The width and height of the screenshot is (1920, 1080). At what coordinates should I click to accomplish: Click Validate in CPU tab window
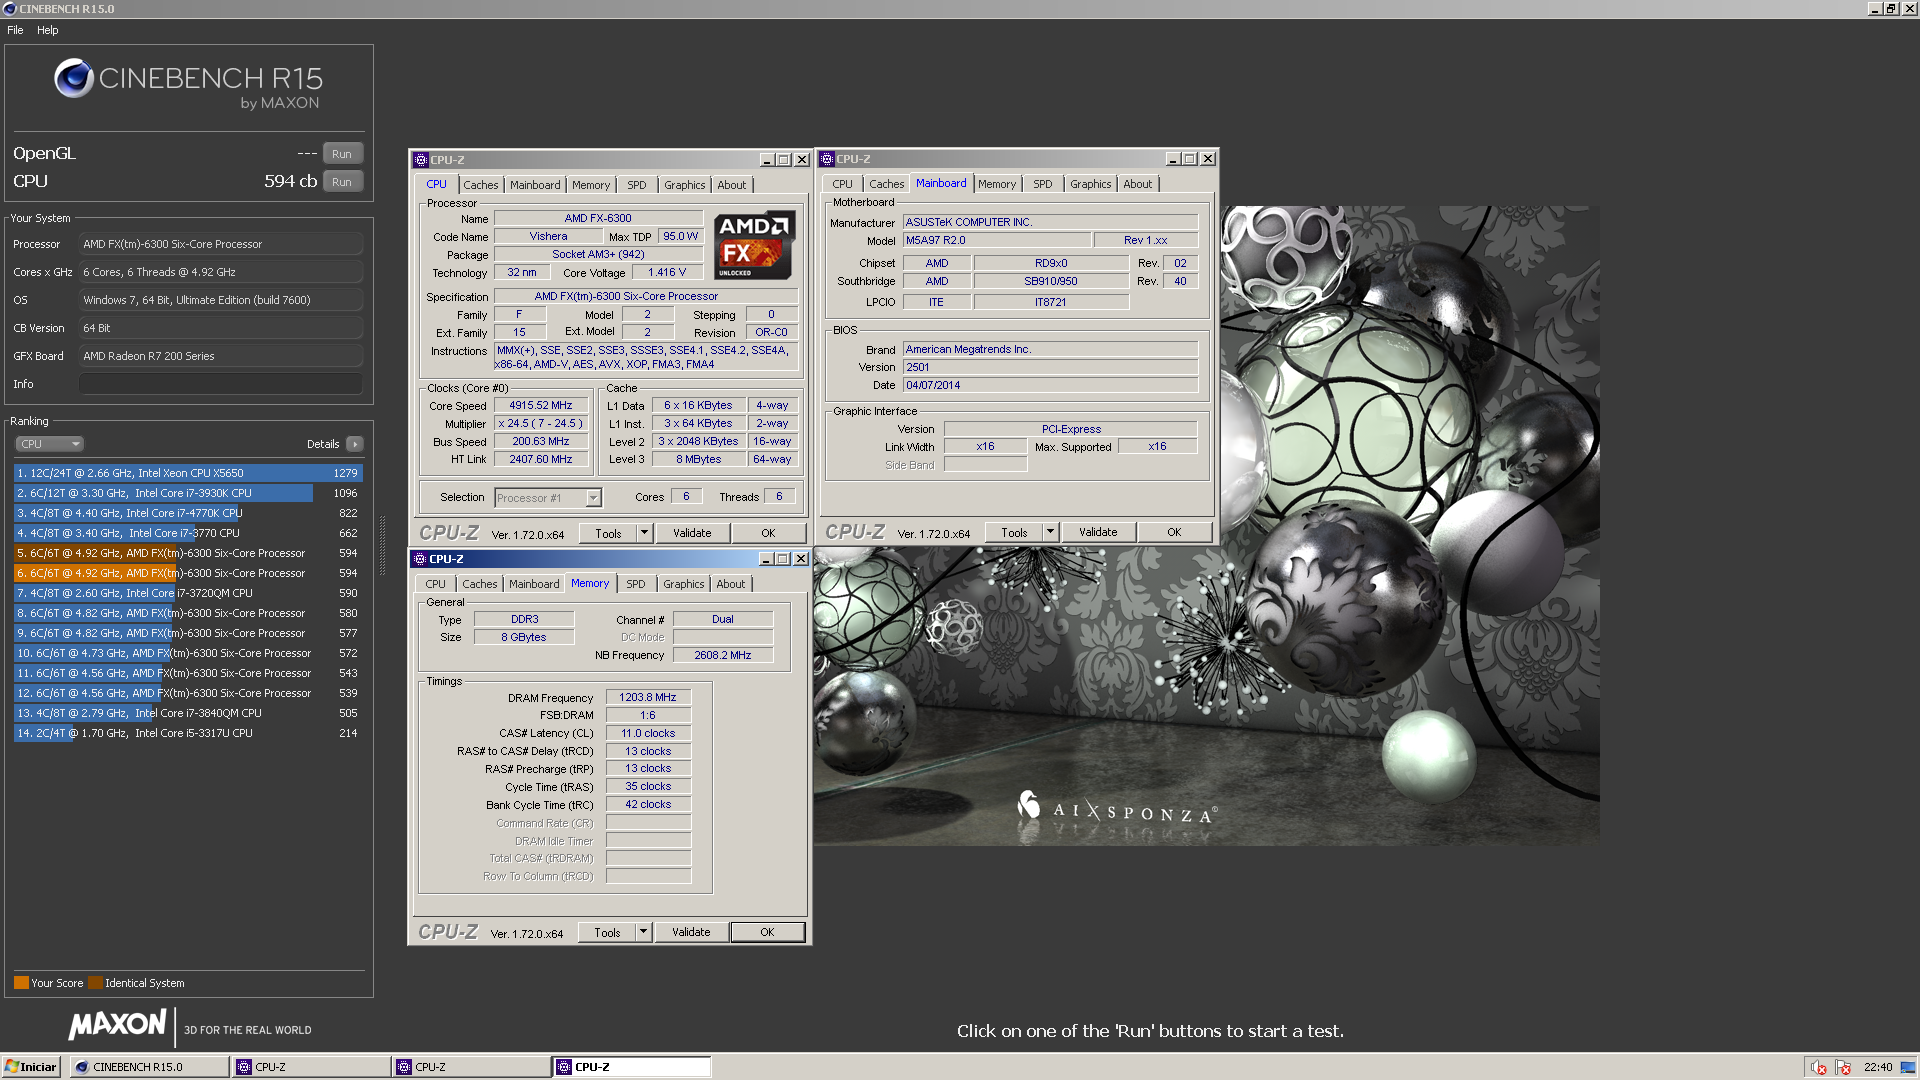tap(692, 534)
